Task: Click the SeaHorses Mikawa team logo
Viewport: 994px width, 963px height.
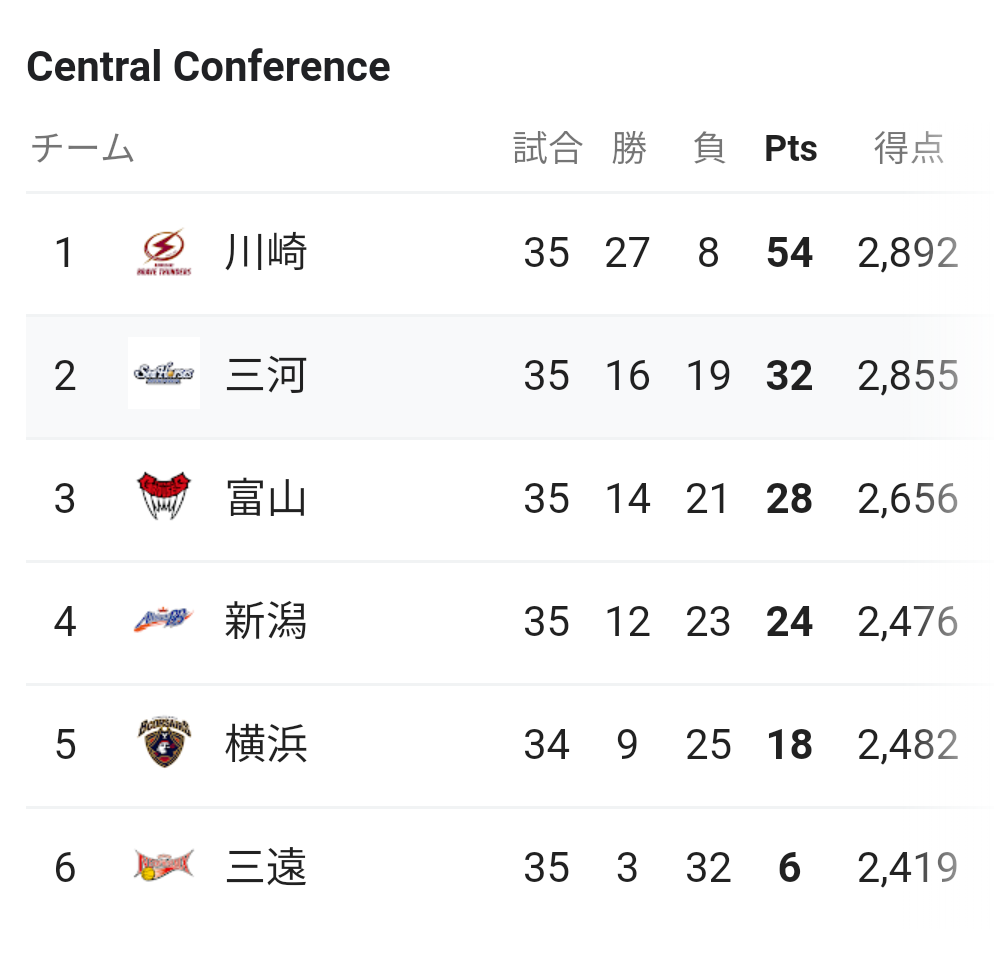Action: tap(164, 373)
